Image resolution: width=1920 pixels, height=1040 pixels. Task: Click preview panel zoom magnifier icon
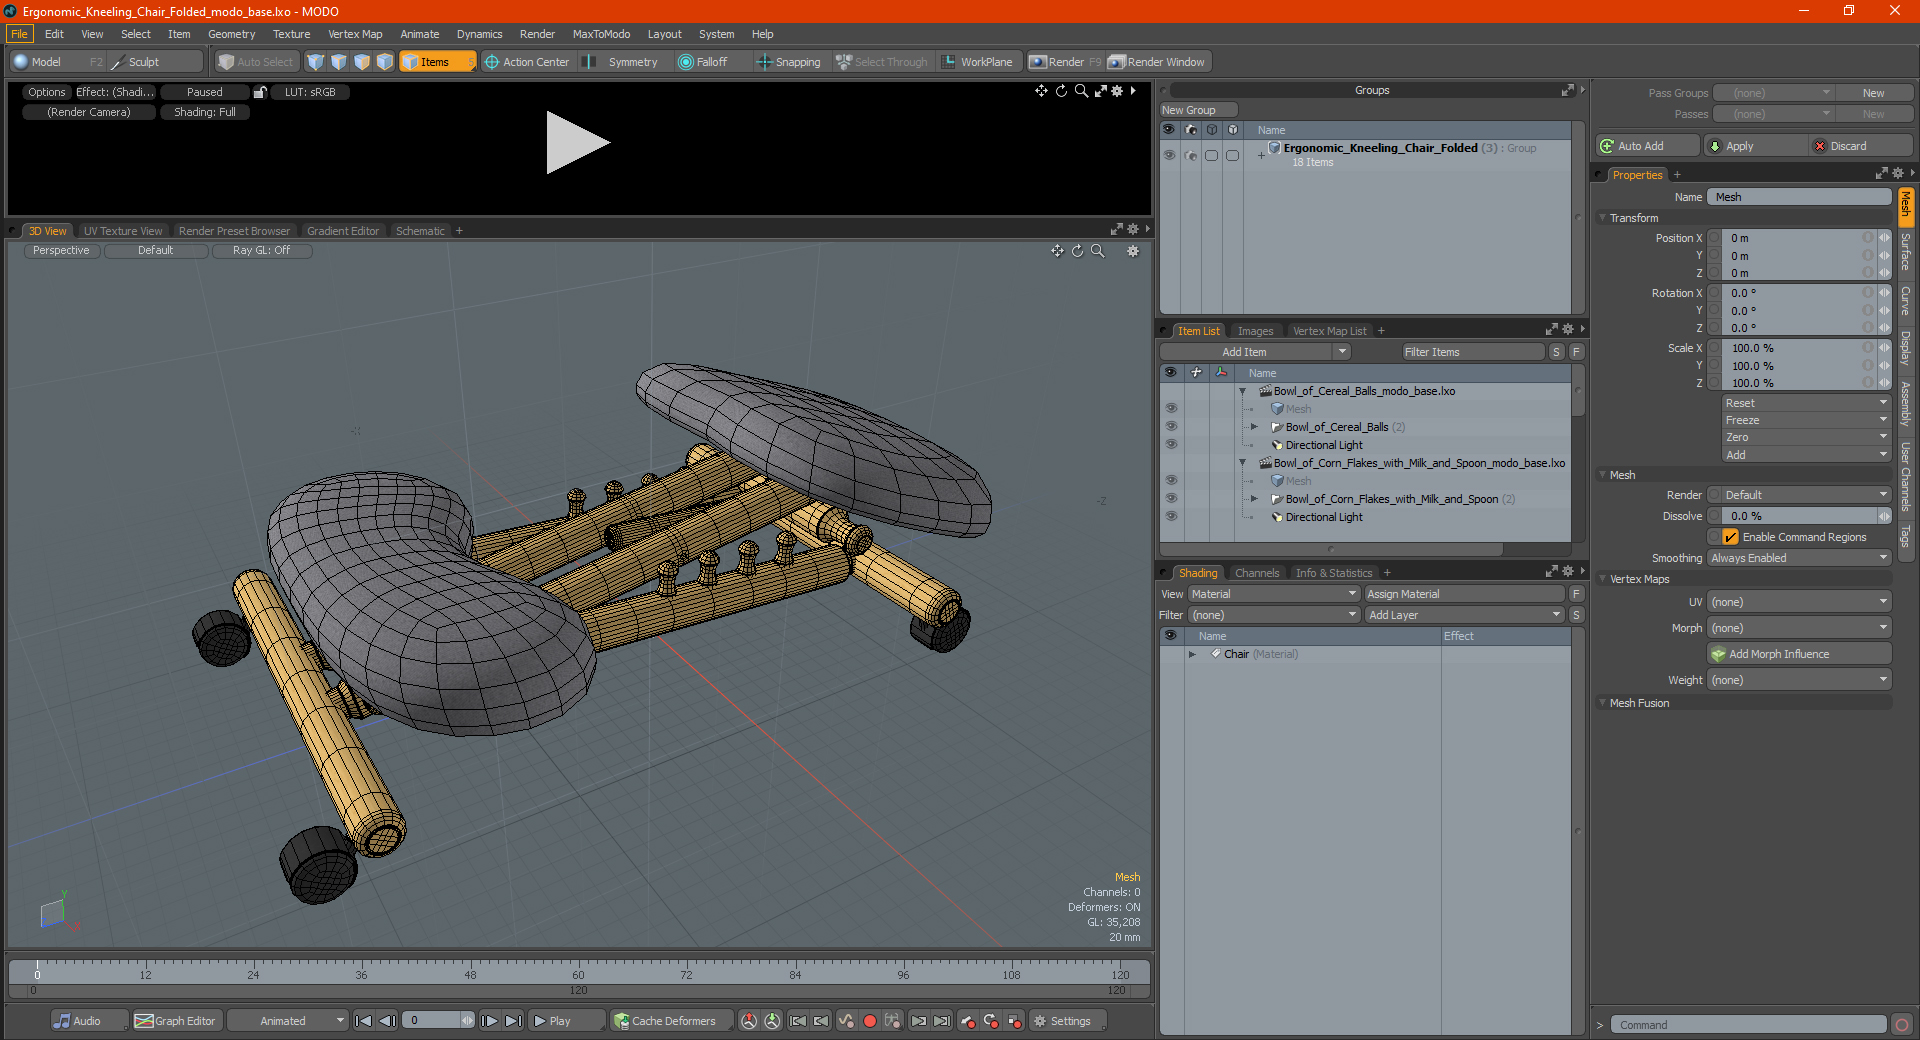pyautogui.click(x=1081, y=91)
